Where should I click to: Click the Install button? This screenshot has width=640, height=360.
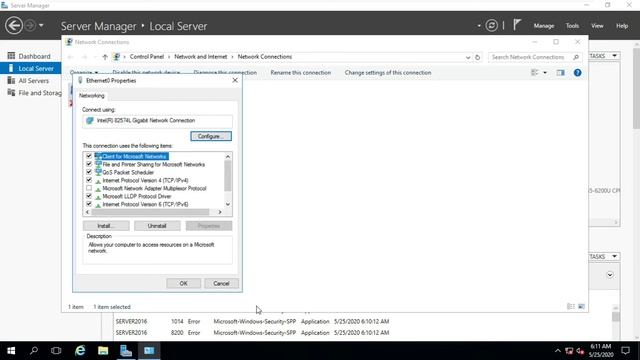click(106, 226)
